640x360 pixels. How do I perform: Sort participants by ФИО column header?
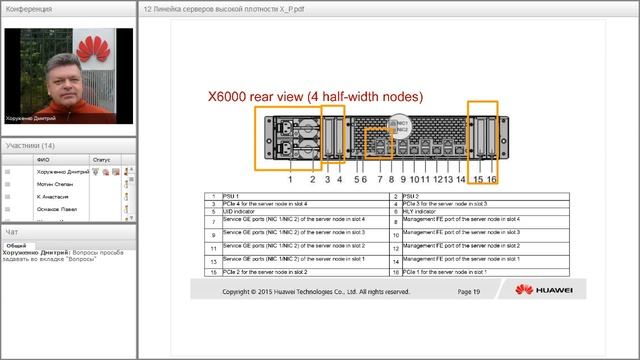(61, 160)
